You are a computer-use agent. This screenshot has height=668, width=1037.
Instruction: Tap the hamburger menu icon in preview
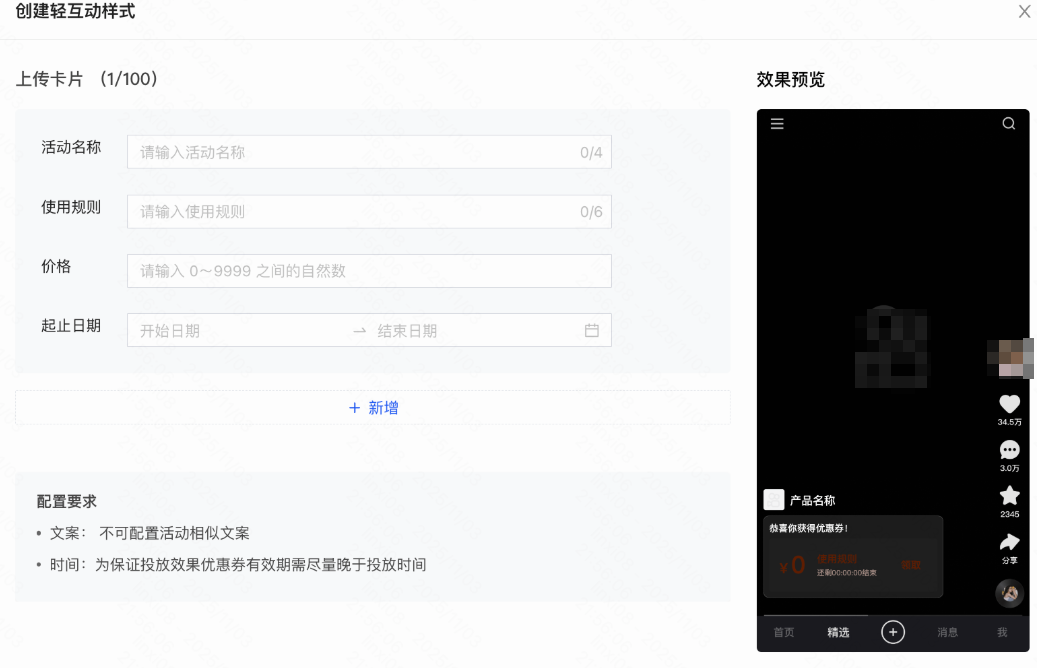tap(777, 124)
